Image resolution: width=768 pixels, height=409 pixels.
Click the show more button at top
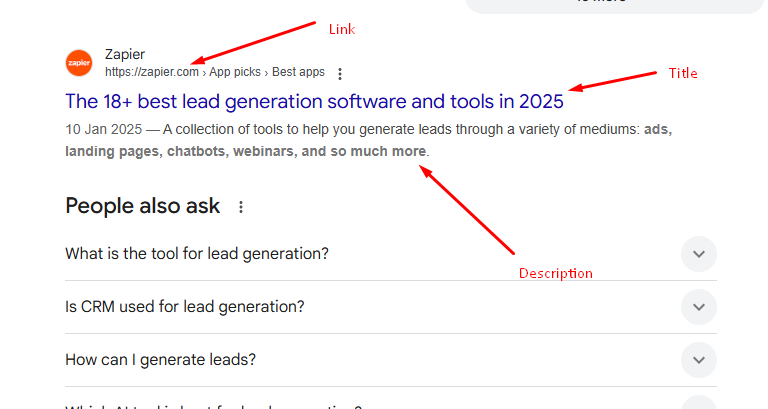612,4
